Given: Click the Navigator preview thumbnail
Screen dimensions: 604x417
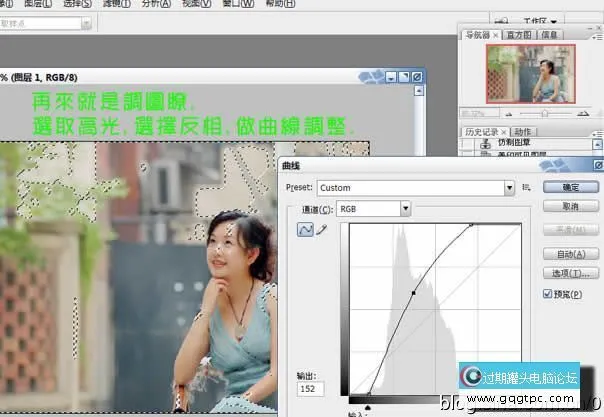Looking at the screenshot, I should click(531, 74).
